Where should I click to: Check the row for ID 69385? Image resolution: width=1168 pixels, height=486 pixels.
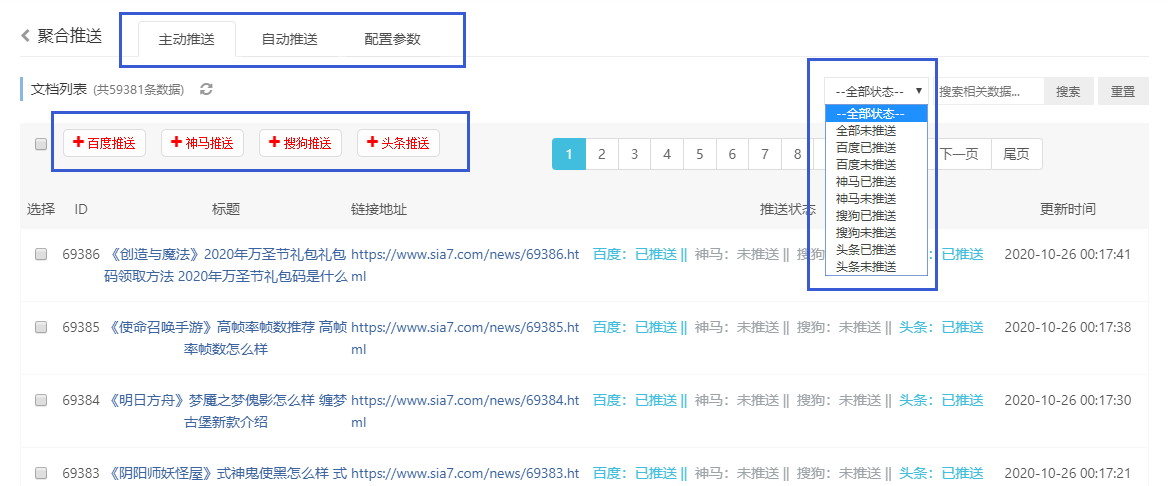coord(41,326)
